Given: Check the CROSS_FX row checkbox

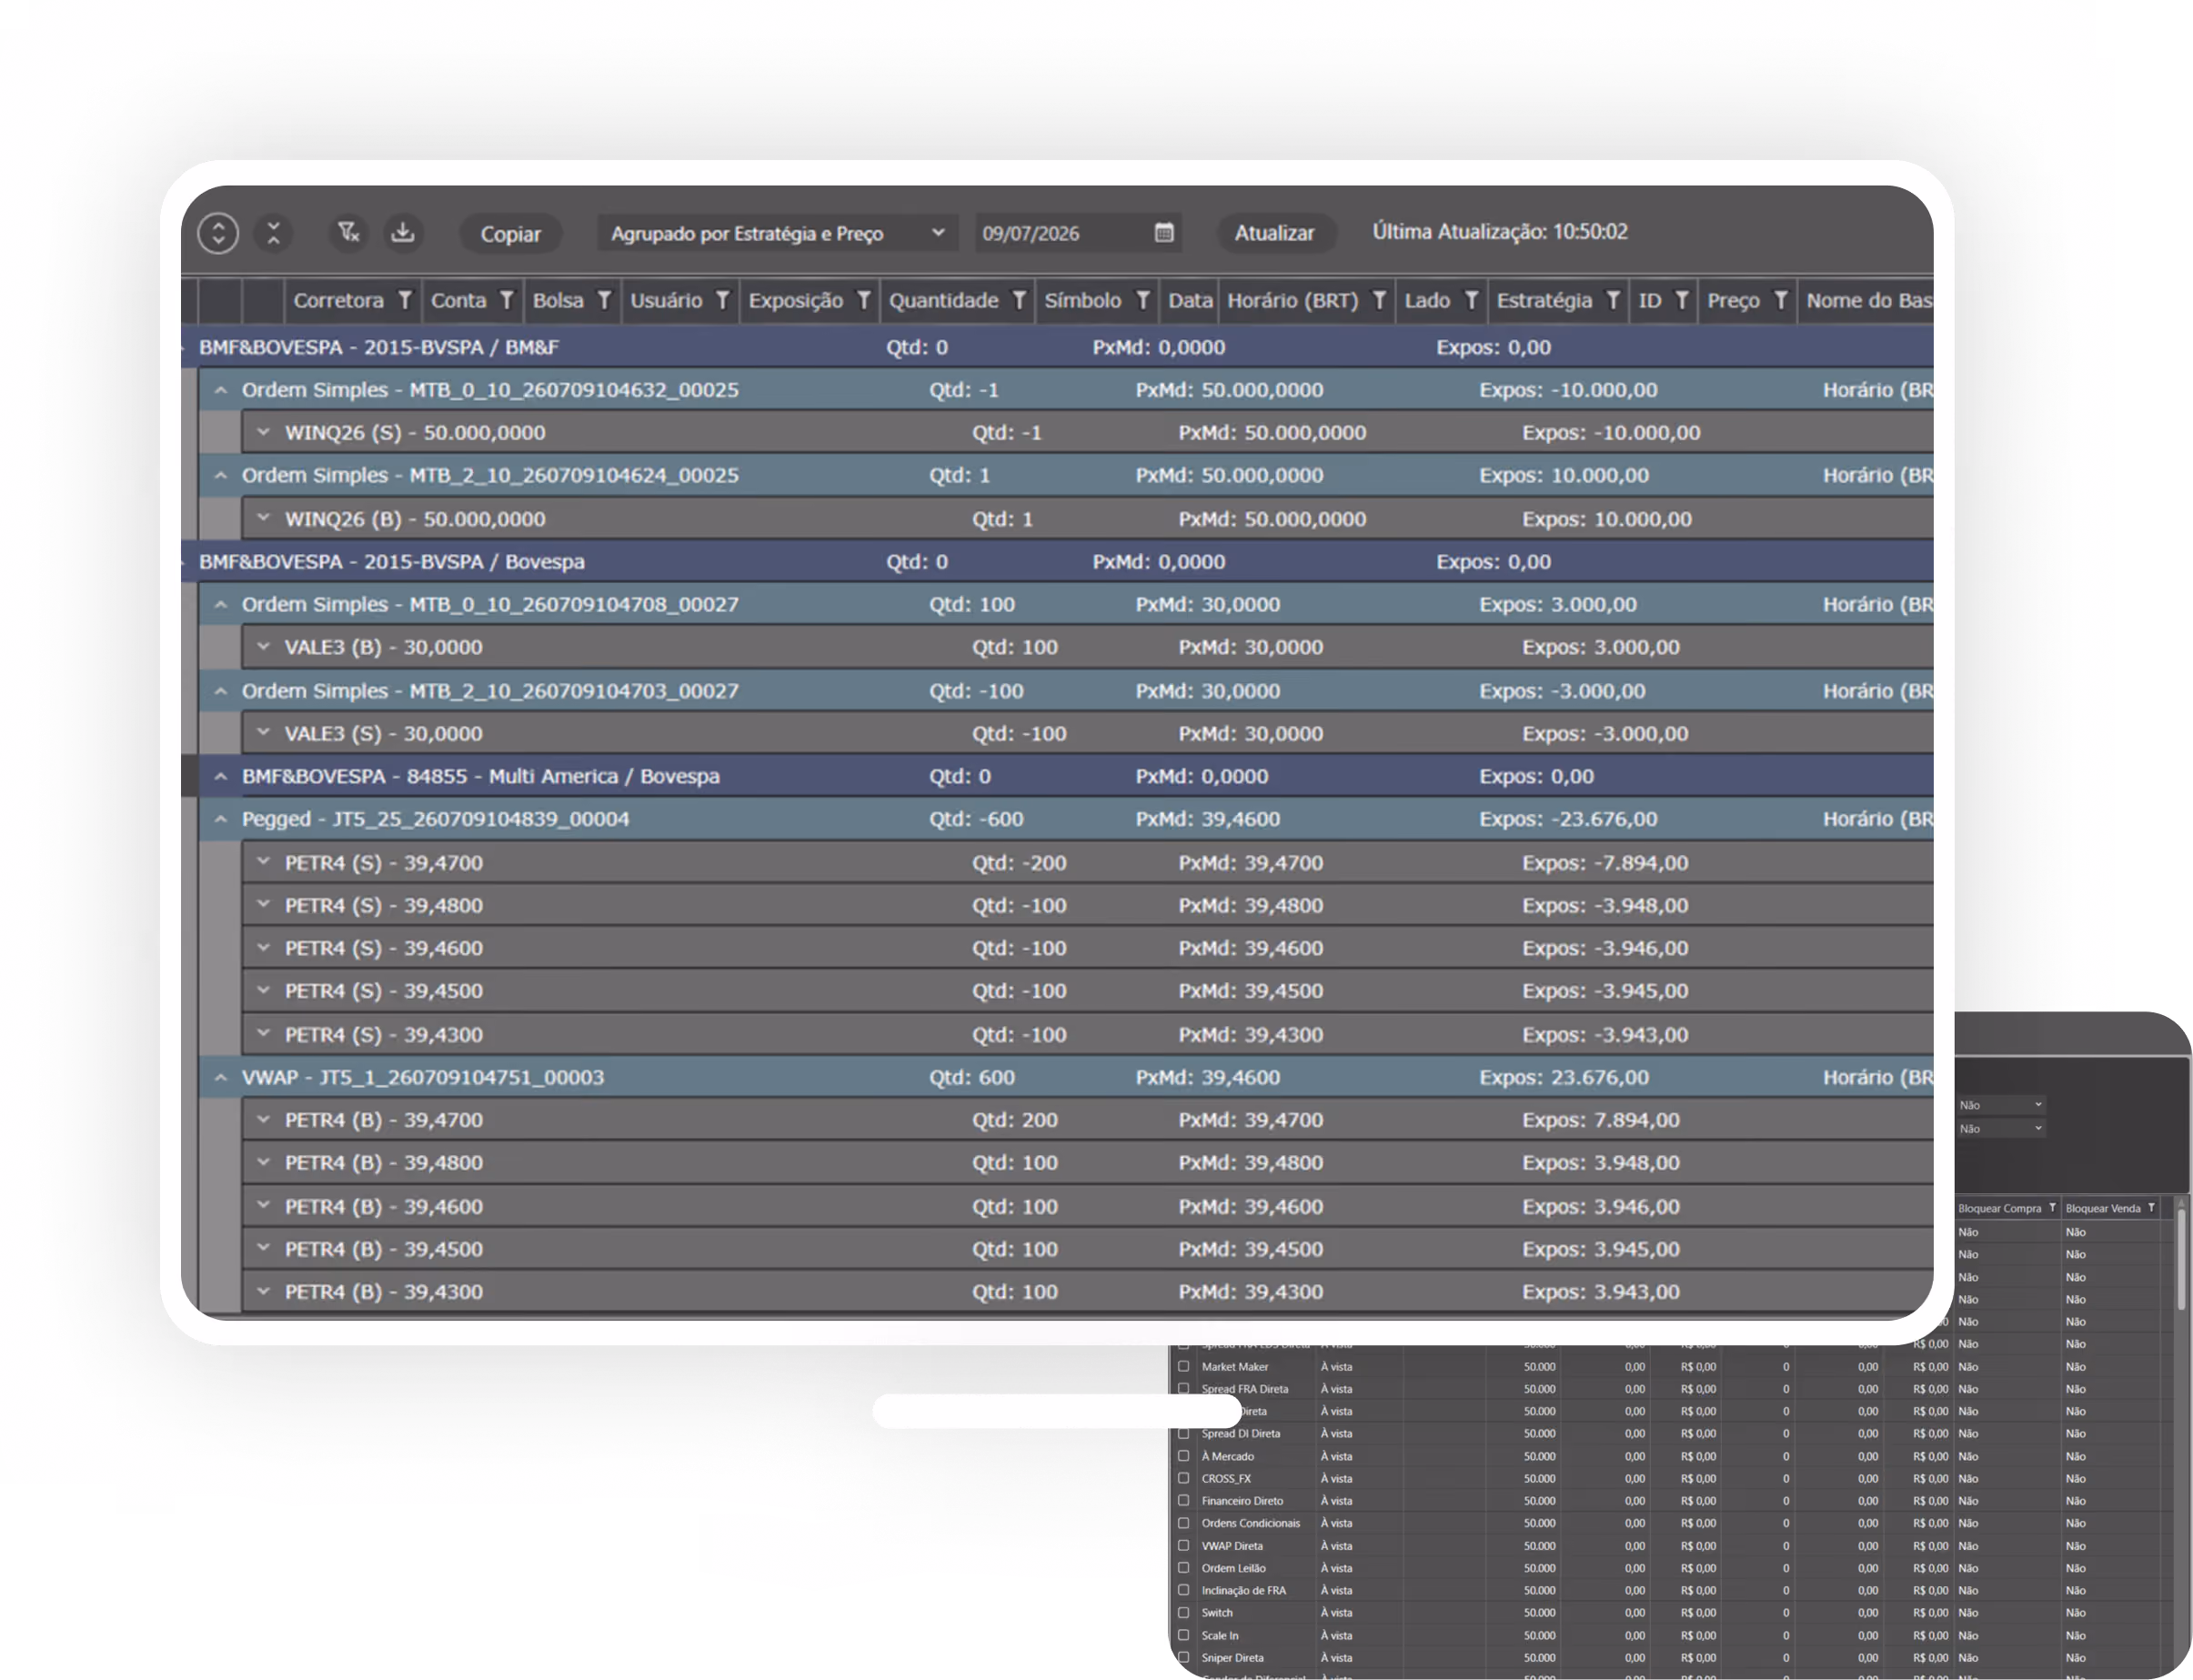Looking at the screenshot, I should [x=1184, y=1478].
